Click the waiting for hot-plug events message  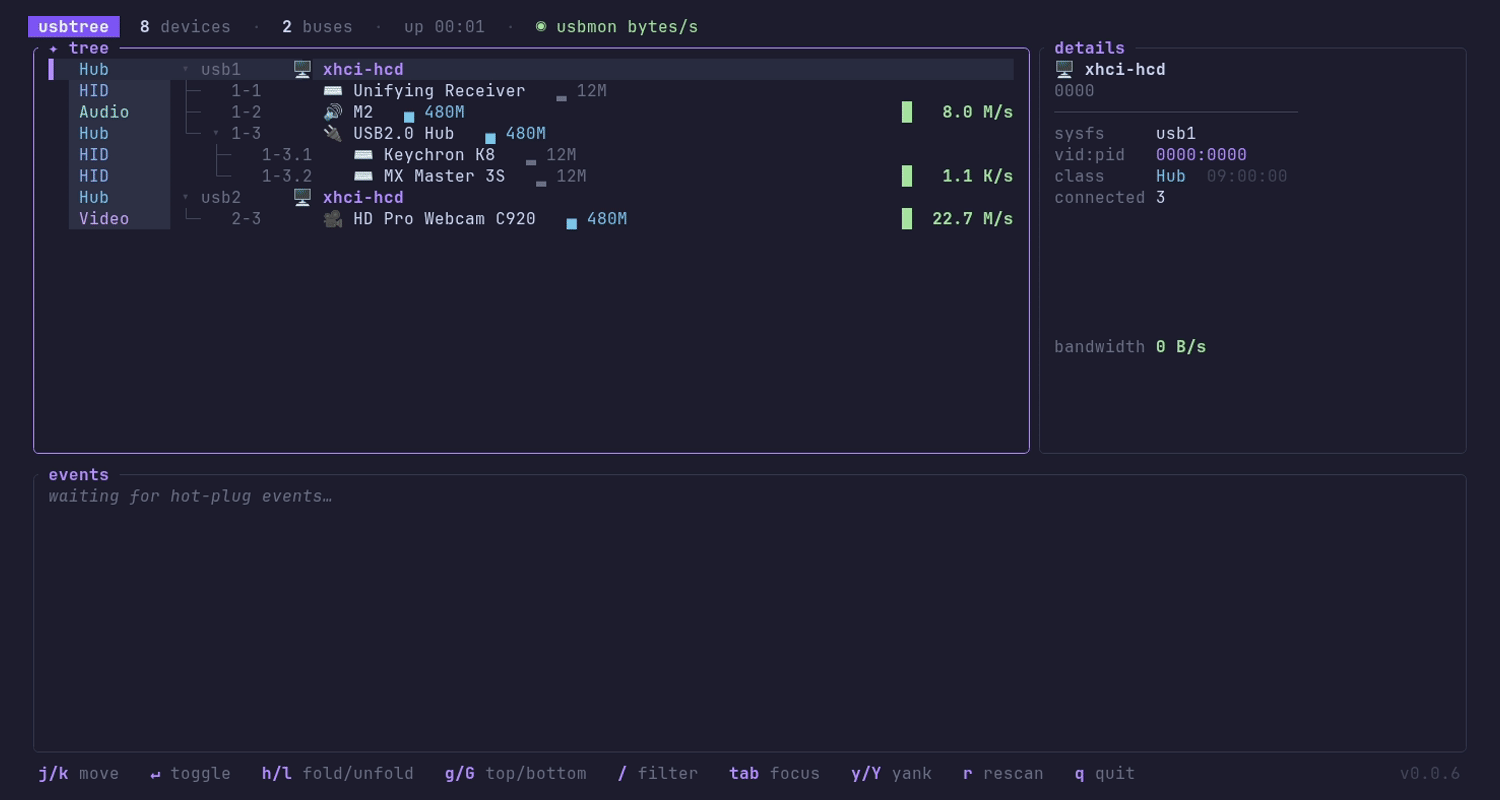[190, 496]
